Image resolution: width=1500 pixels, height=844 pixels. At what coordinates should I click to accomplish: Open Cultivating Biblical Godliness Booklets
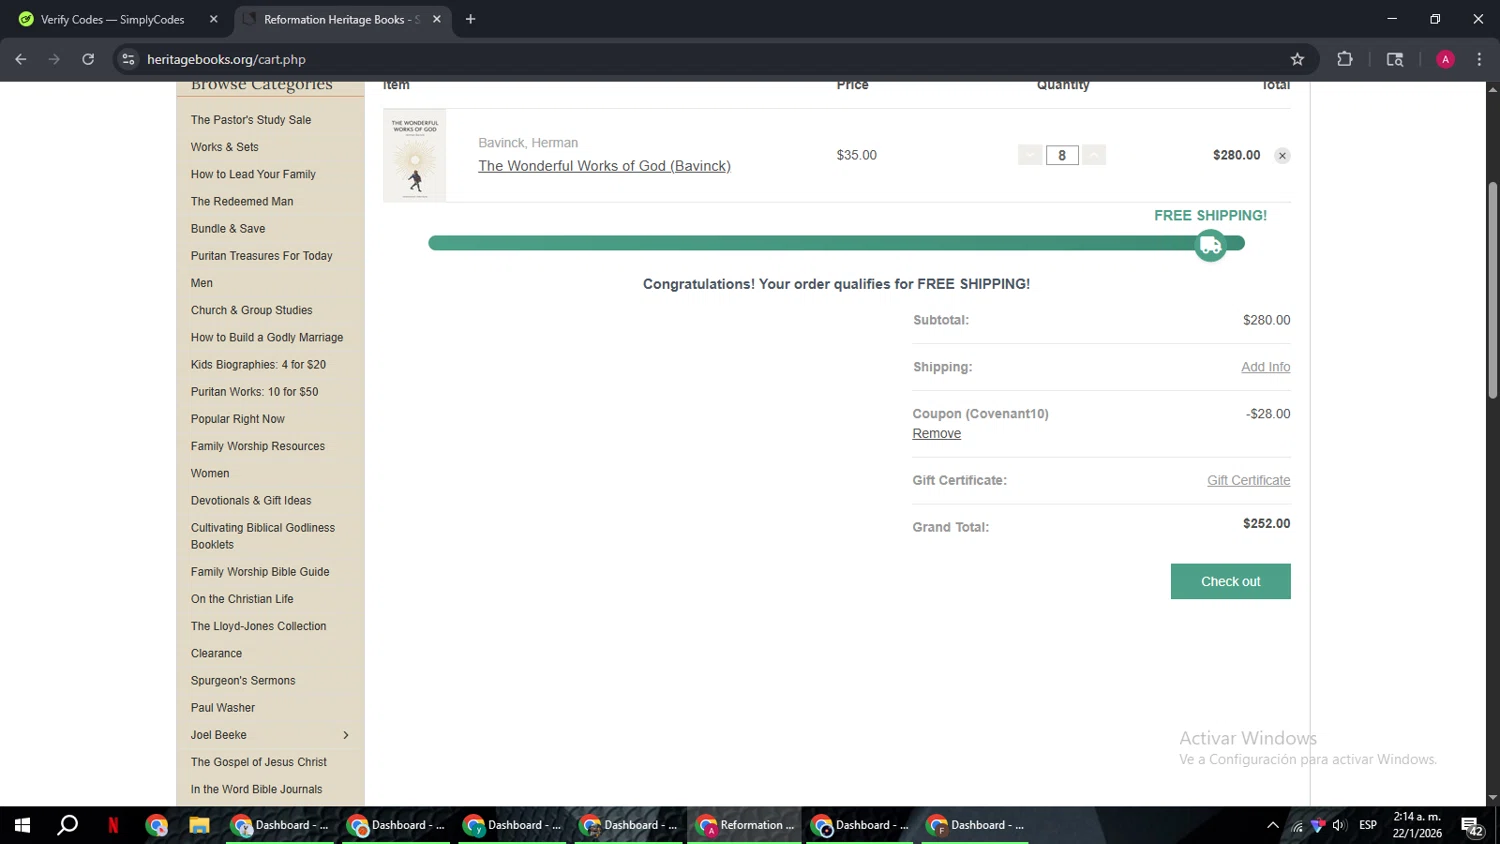coord(263,536)
